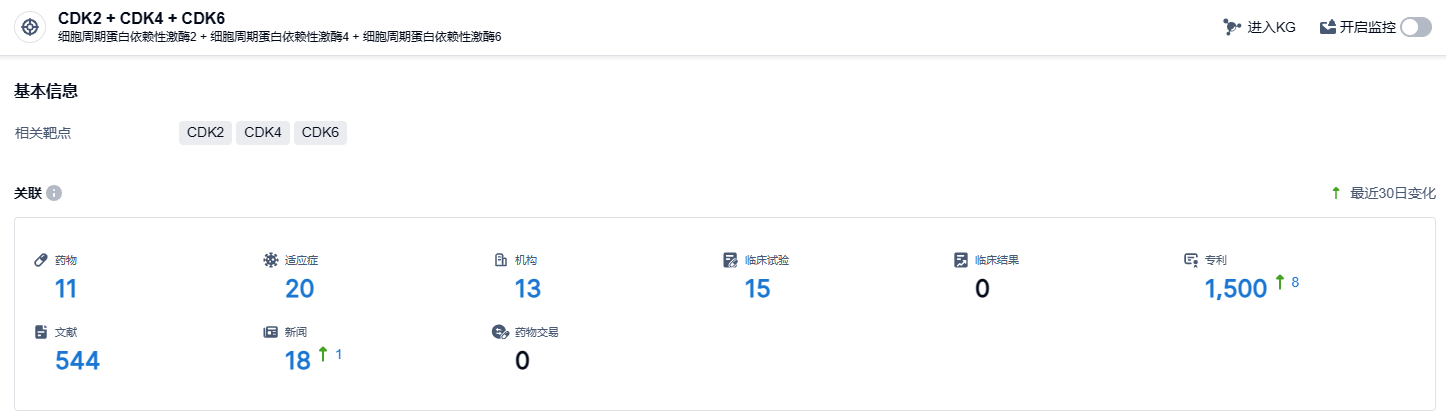This screenshot has width=1446, height=416.
Task: Click the patent icon beside 专利
Action: [1190, 260]
